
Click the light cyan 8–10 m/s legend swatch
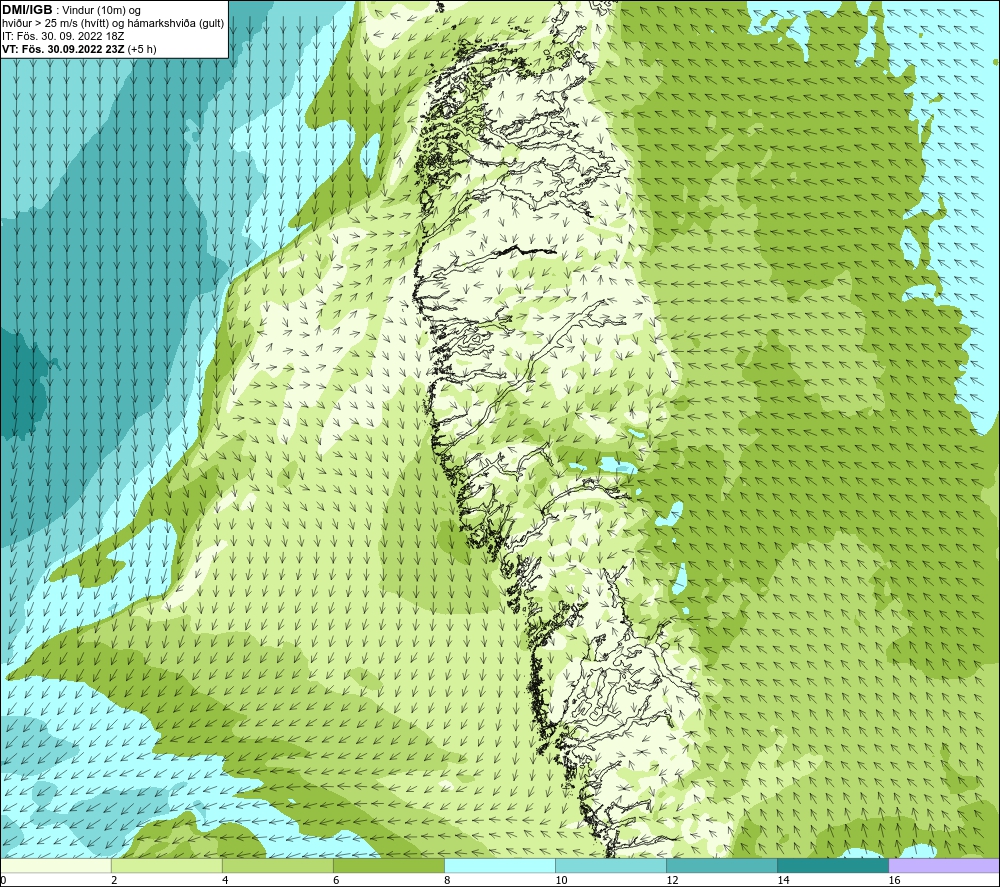click(x=500, y=865)
